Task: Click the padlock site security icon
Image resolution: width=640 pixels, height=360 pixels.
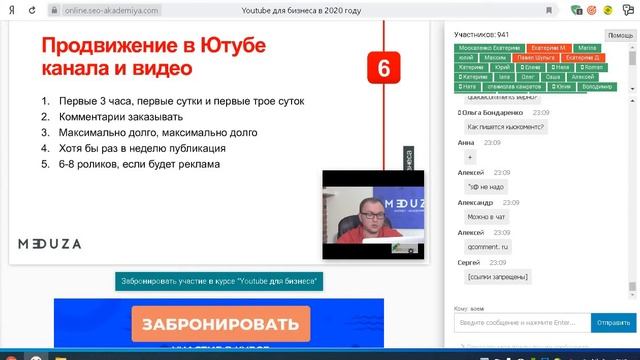Action: coord(54,10)
